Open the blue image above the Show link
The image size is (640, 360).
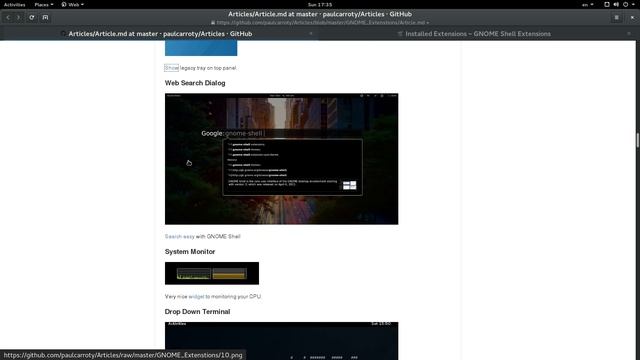click(x=201, y=48)
